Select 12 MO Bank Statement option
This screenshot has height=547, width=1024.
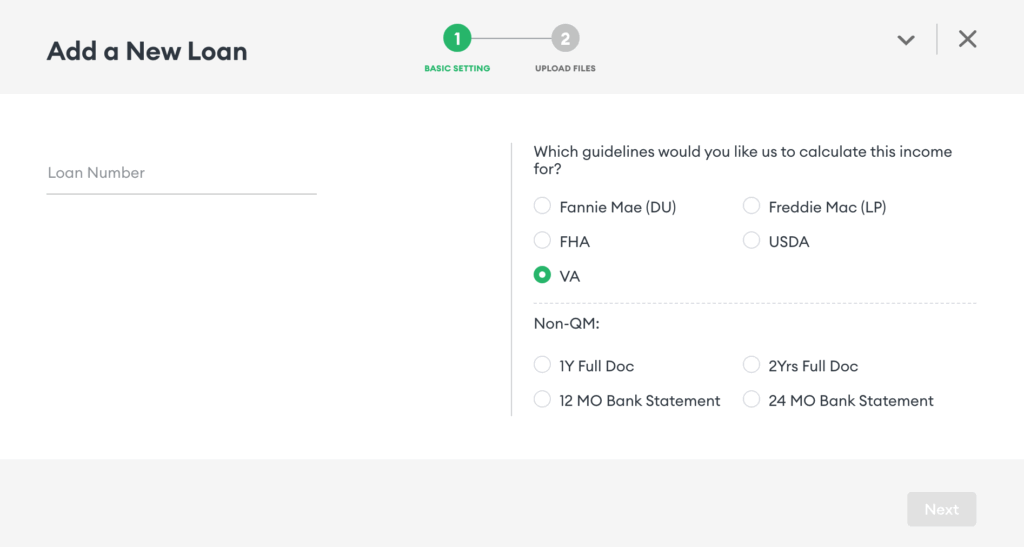pyautogui.click(x=542, y=400)
